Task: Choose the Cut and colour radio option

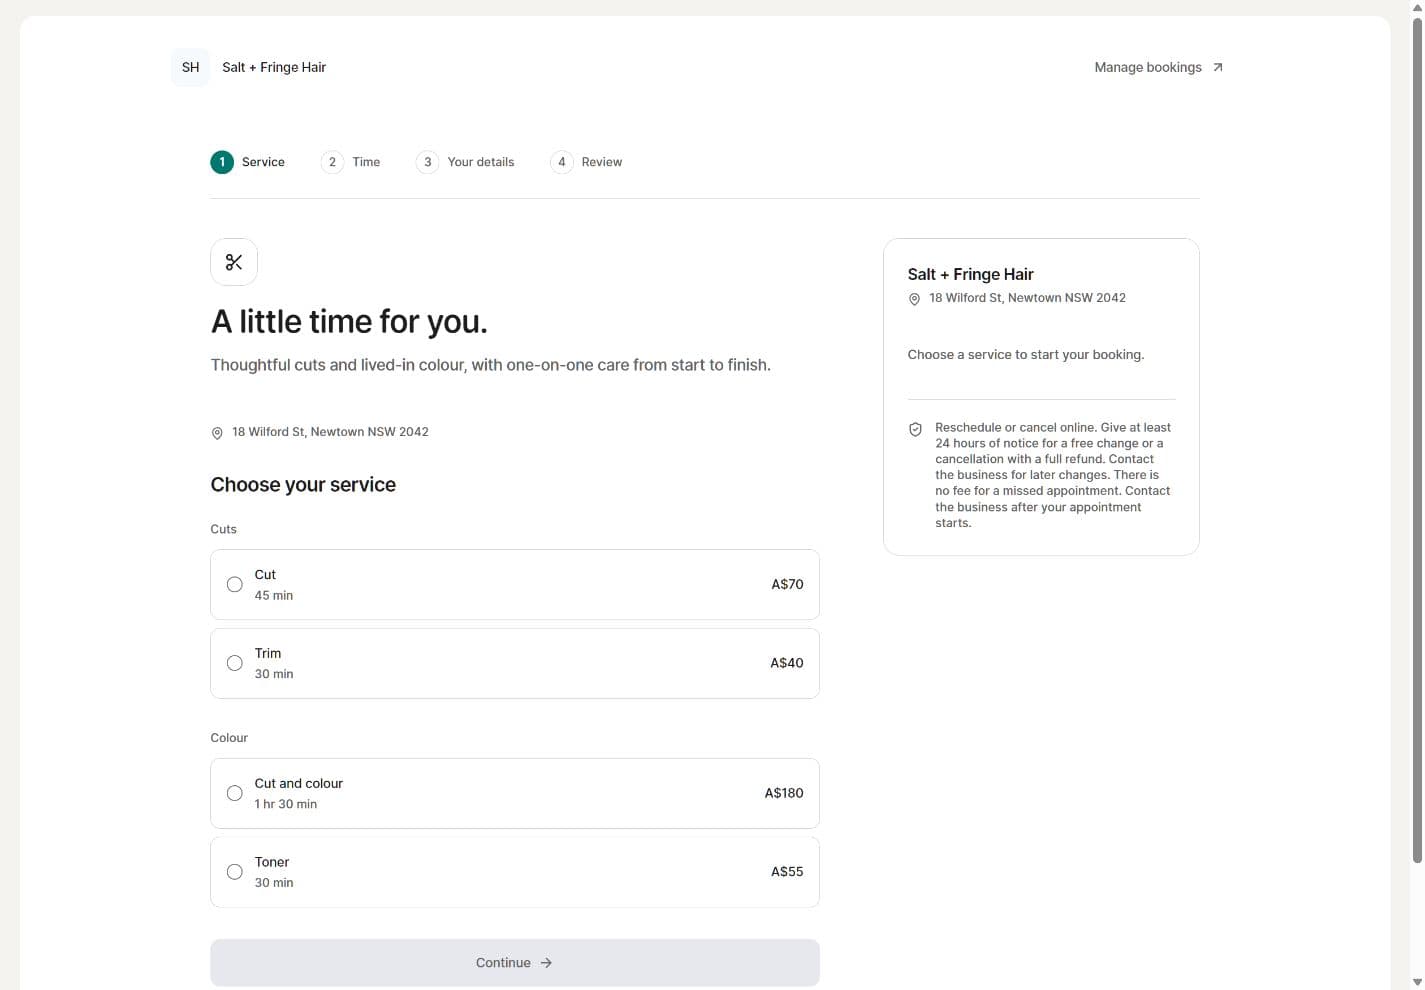Action: [235, 793]
